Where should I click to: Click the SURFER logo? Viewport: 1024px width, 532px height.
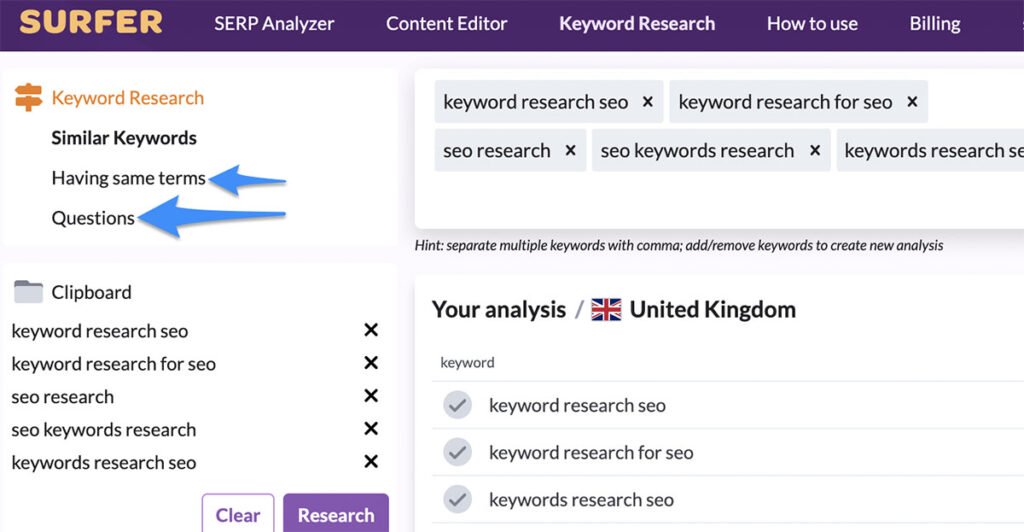[x=91, y=22]
